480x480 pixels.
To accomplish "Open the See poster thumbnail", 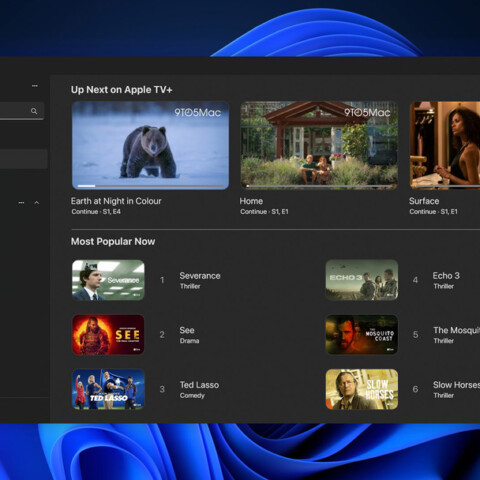I will (108, 335).
